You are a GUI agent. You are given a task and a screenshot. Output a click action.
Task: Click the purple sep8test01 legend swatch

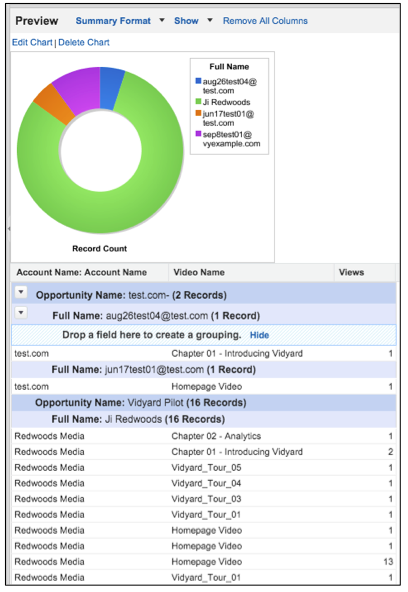(x=199, y=134)
